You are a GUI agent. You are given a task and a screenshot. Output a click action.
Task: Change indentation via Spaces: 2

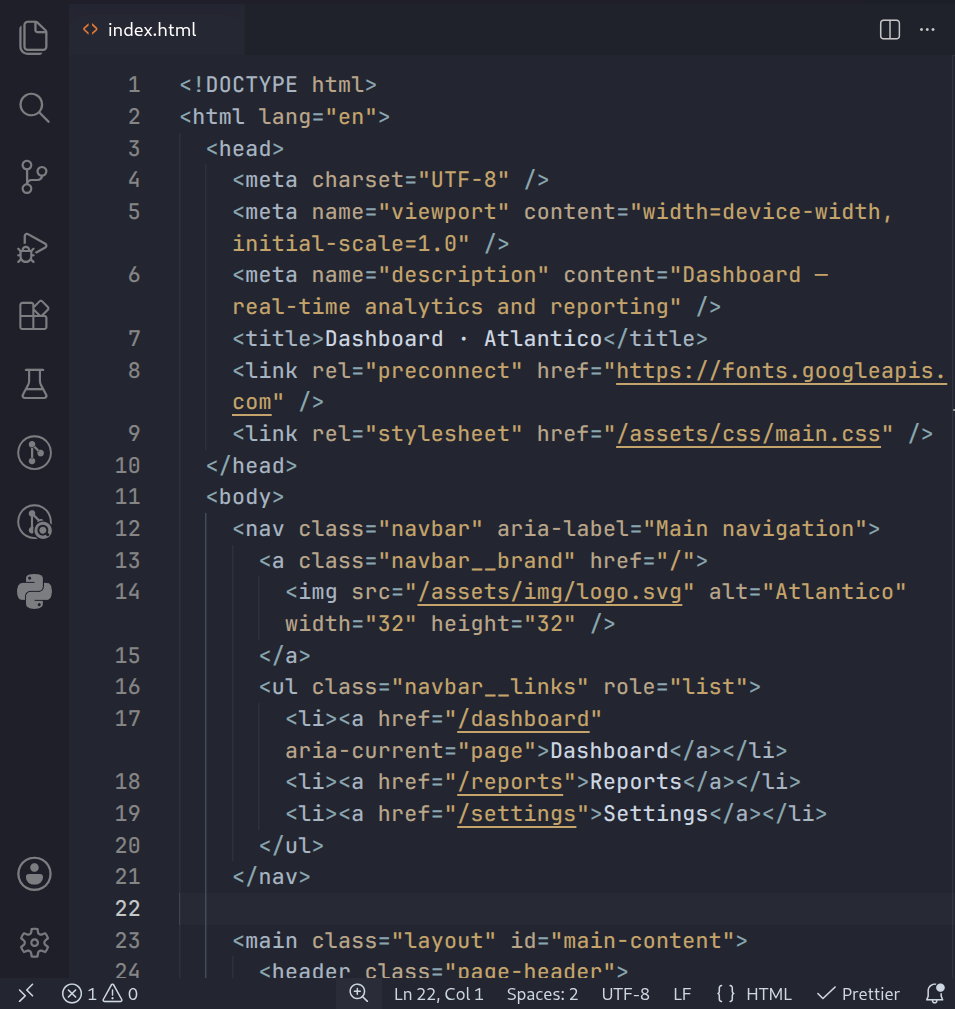pyautogui.click(x=542, y=994)
